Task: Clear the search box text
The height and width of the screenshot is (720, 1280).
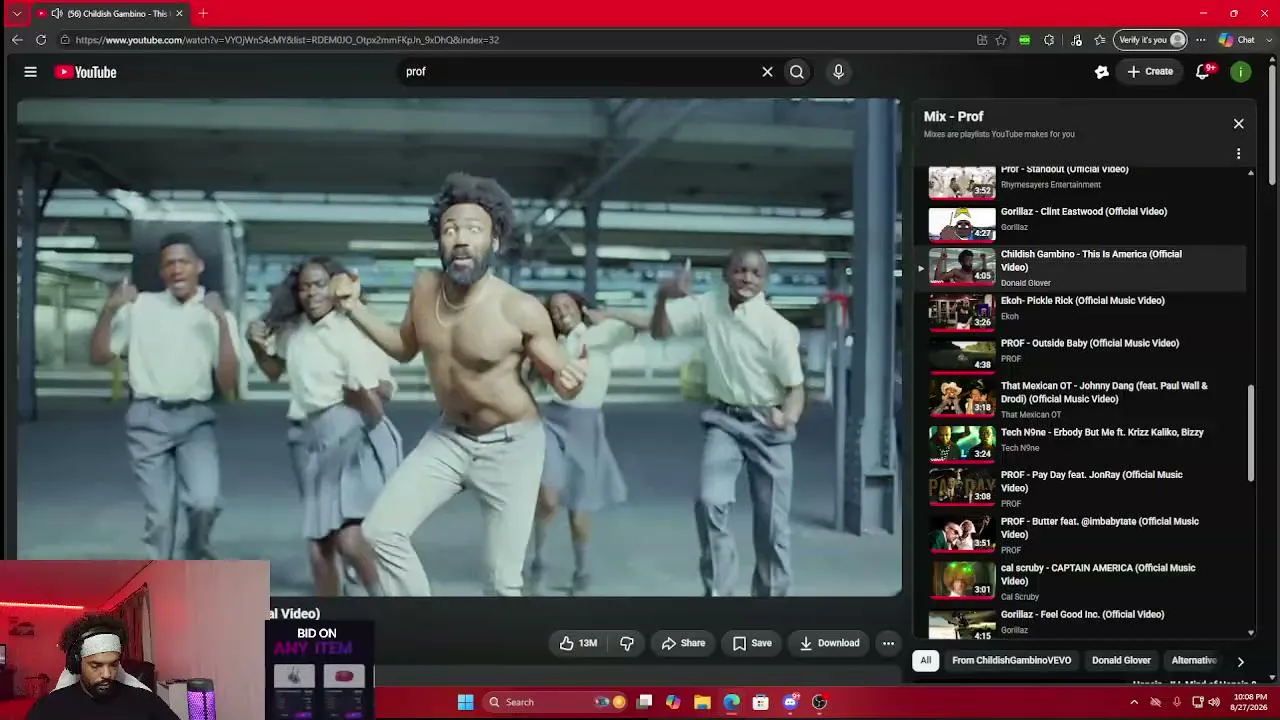Action: [x=767, y=72]
